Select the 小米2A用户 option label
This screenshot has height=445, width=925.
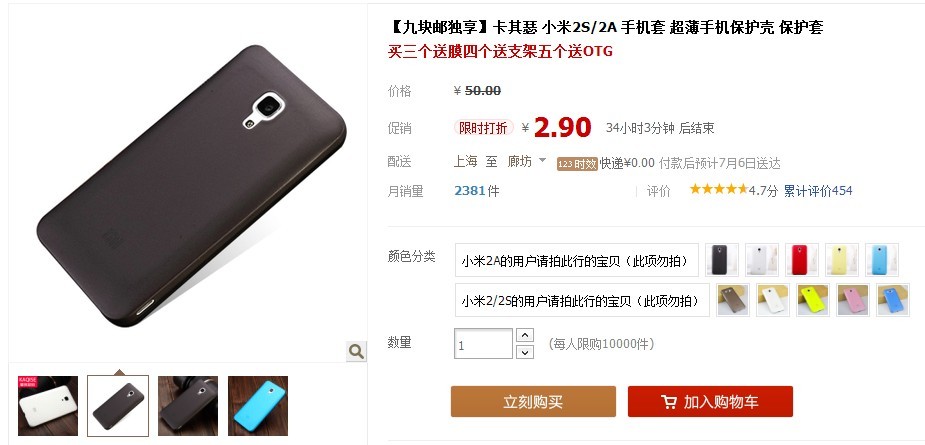(x=576, y=260)
